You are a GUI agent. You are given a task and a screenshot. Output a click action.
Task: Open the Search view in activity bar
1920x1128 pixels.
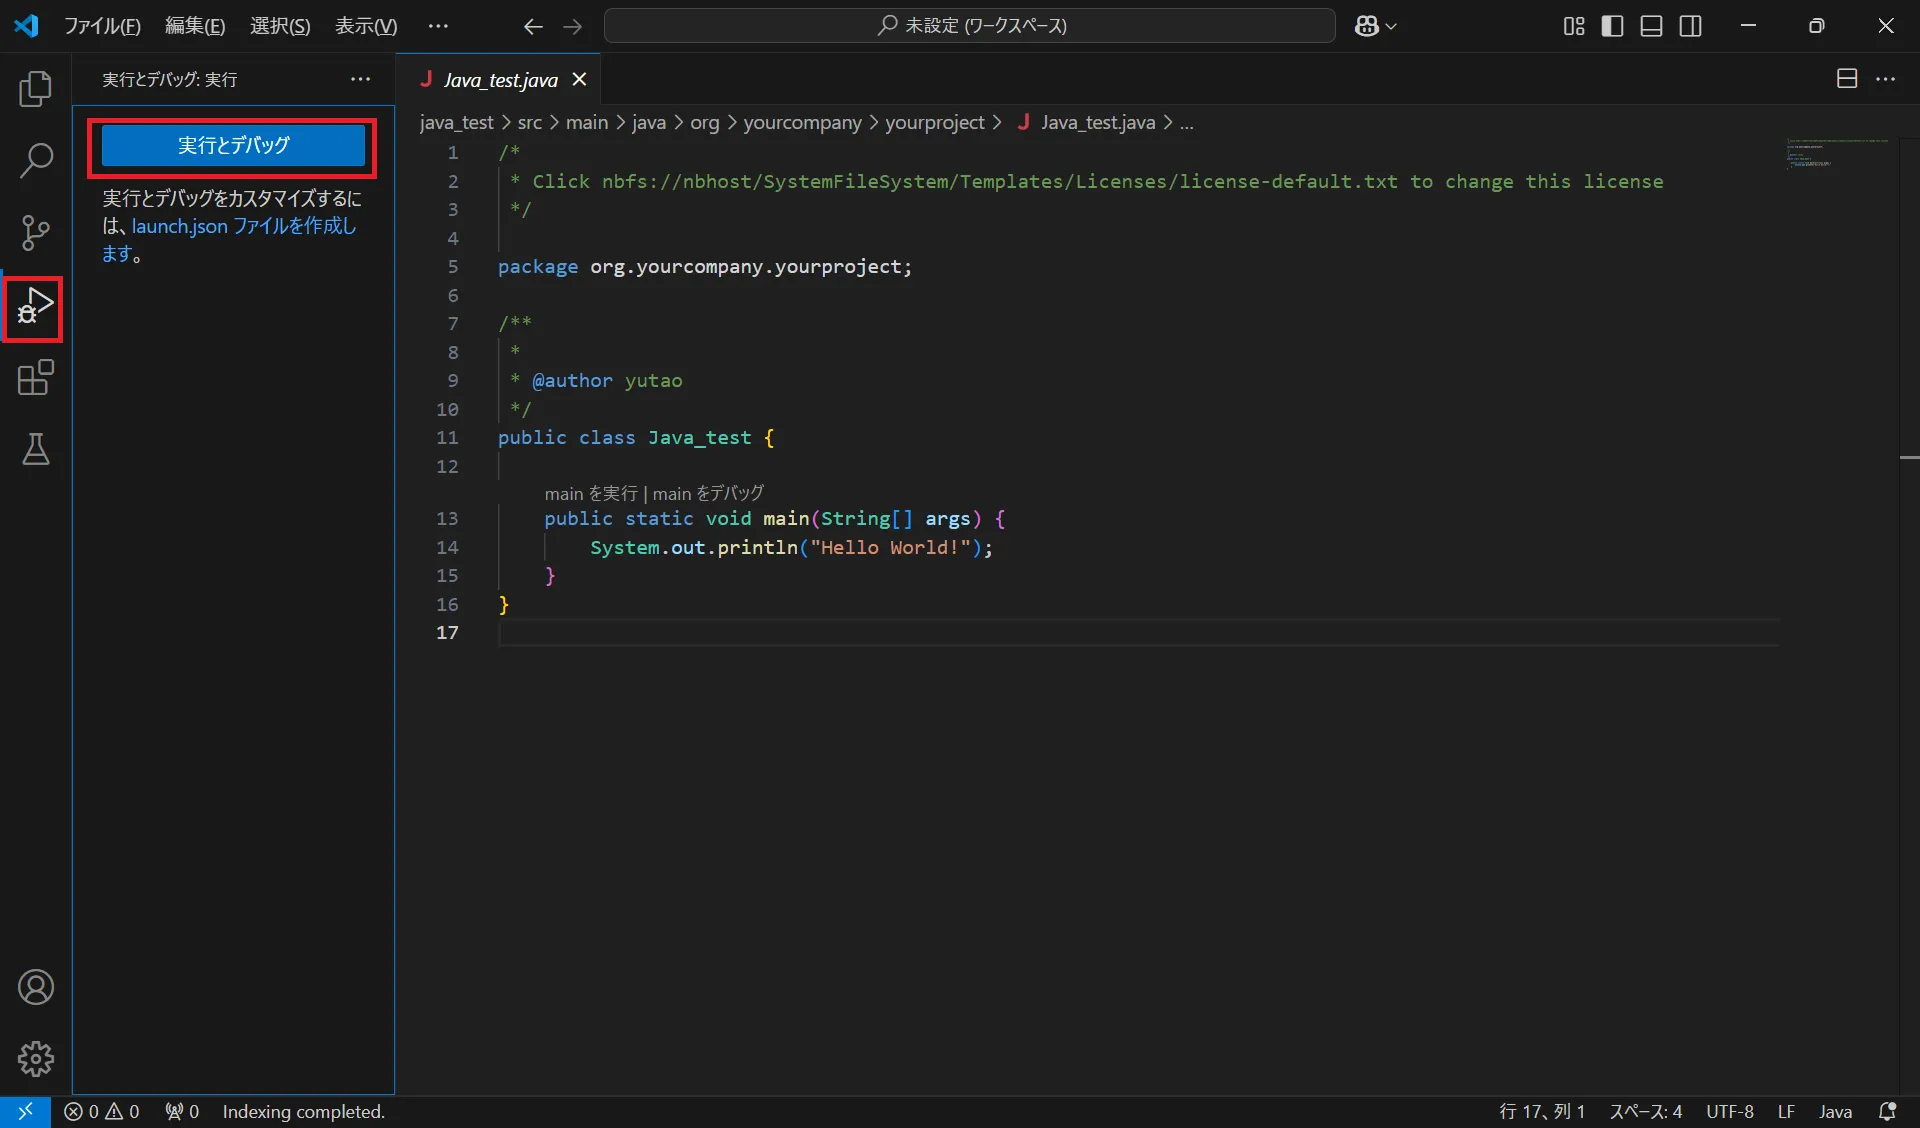pyautogui.click(x=36, y=160)
